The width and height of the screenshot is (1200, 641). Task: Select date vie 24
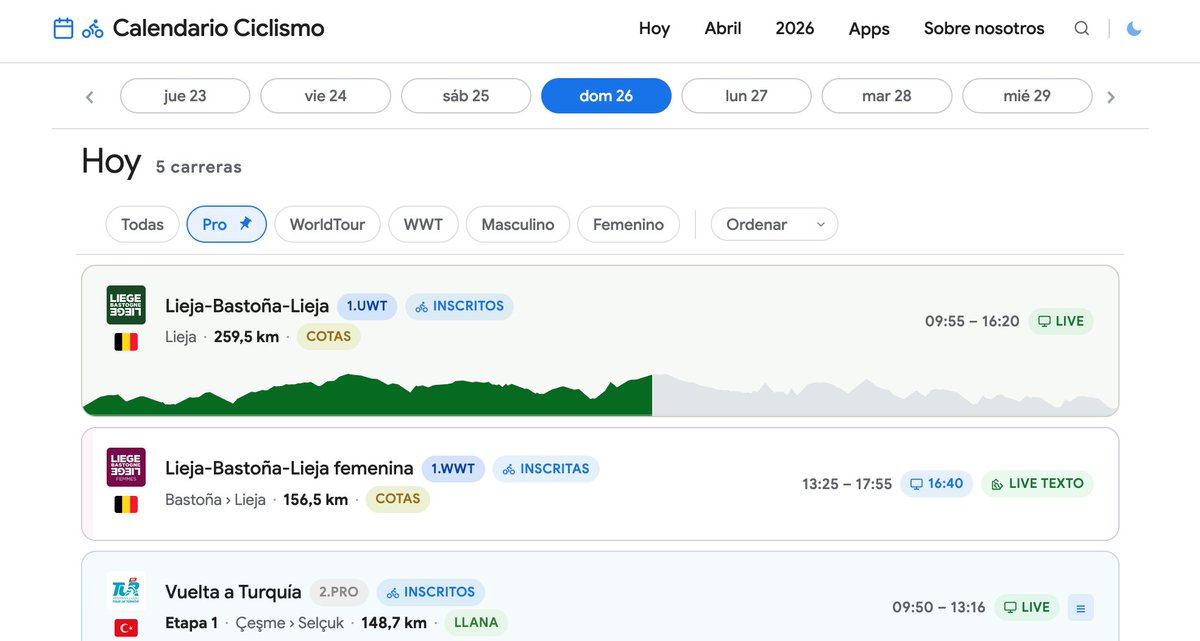pos(325,96)
